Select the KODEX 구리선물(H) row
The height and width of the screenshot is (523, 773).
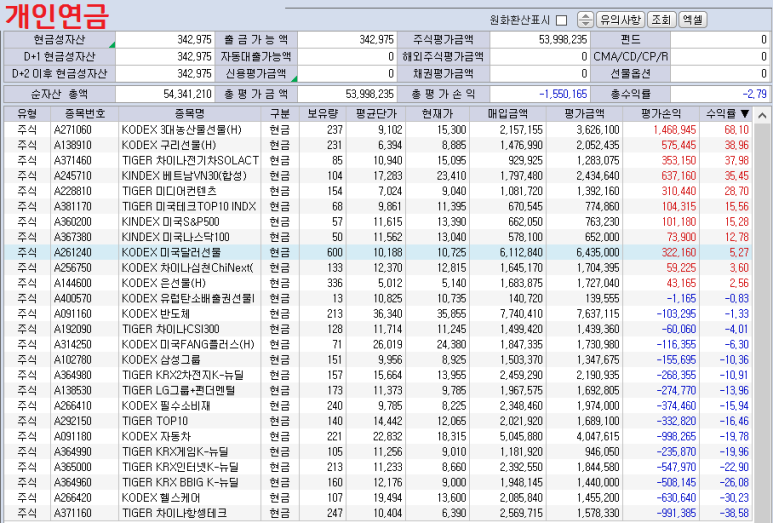tap(378, 145)
